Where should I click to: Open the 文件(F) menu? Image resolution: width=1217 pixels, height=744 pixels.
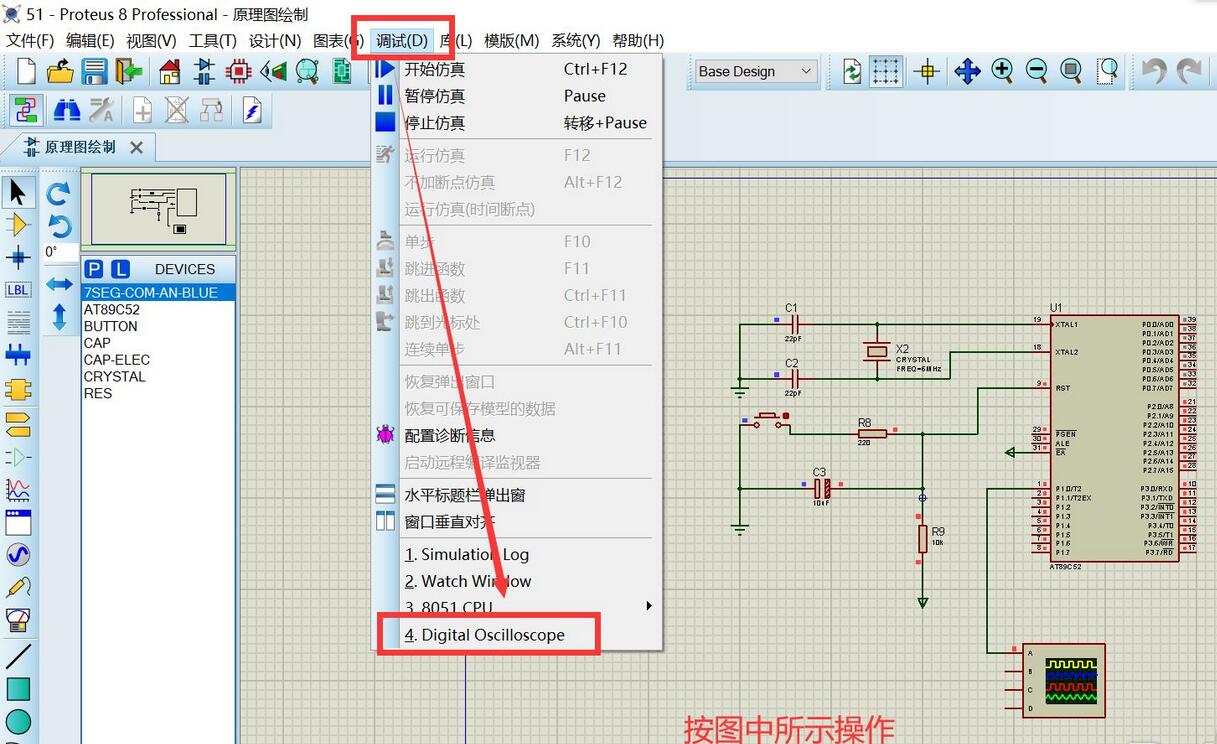tap(30, 41)
